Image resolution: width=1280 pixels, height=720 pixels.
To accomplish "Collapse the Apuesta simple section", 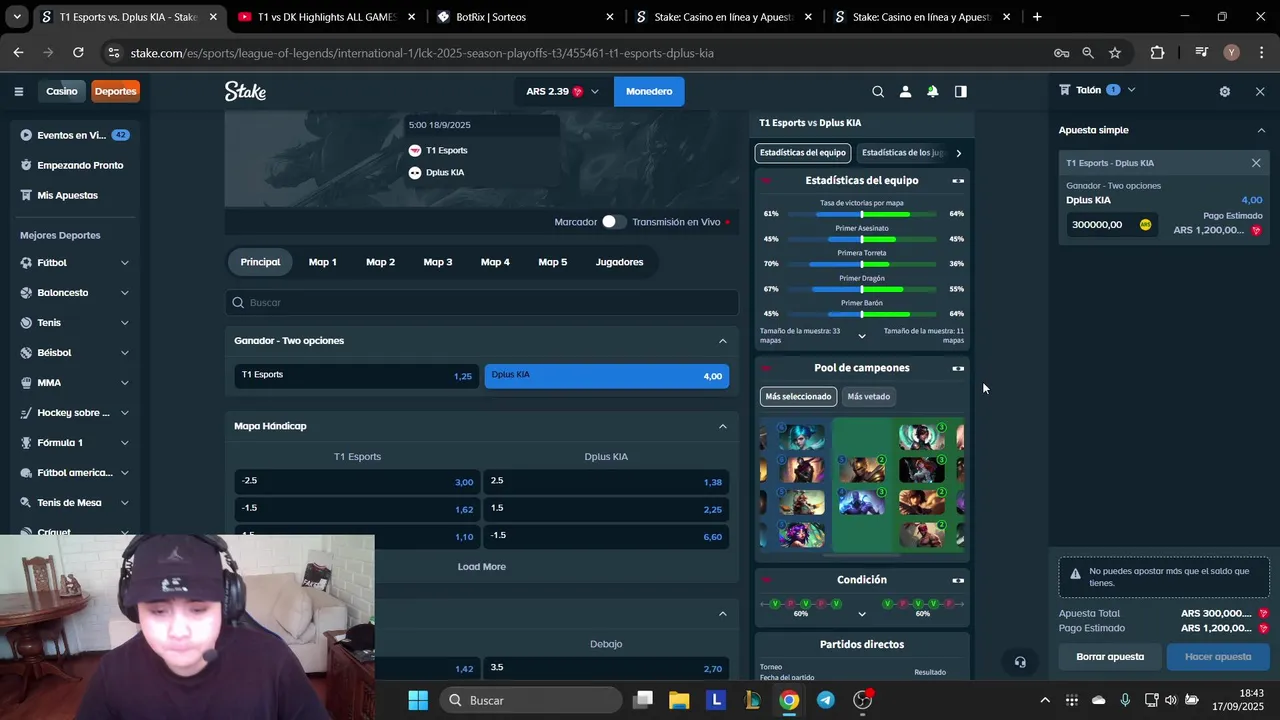I will pyautogui.click(x=1261, y=130).
